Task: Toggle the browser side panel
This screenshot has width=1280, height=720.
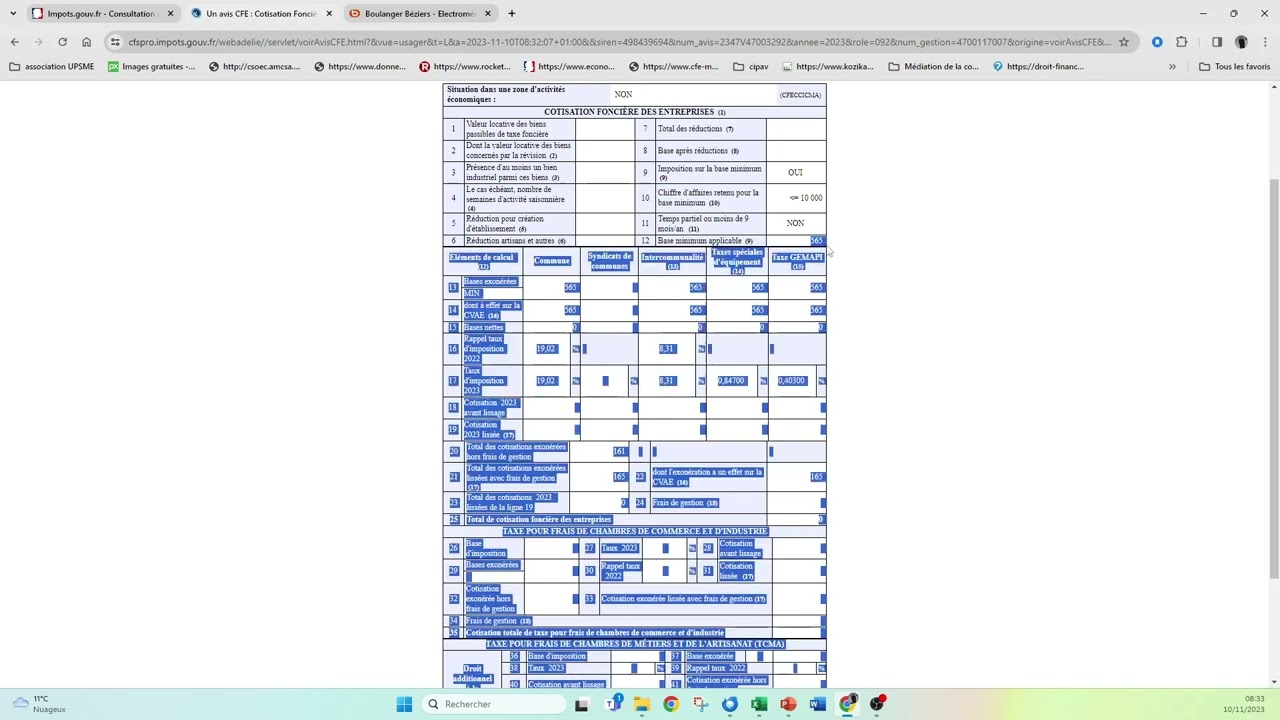Action: (1217, 42)
